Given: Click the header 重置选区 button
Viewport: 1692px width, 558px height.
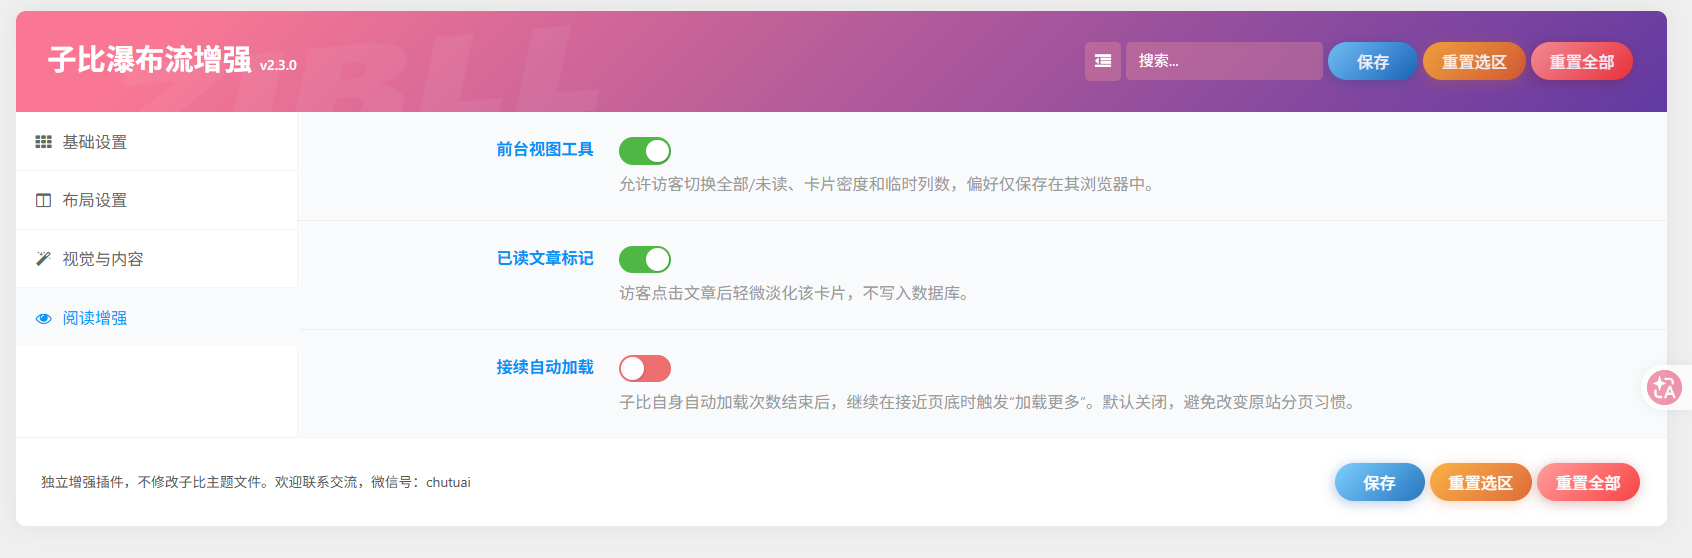Looking at the screenshot, I should coord(1474,61).
